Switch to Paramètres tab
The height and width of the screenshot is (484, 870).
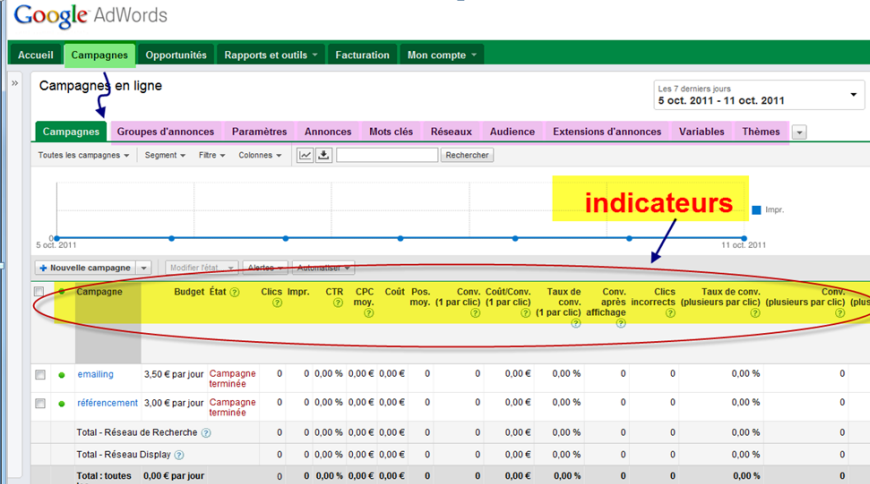pos(259,132)
